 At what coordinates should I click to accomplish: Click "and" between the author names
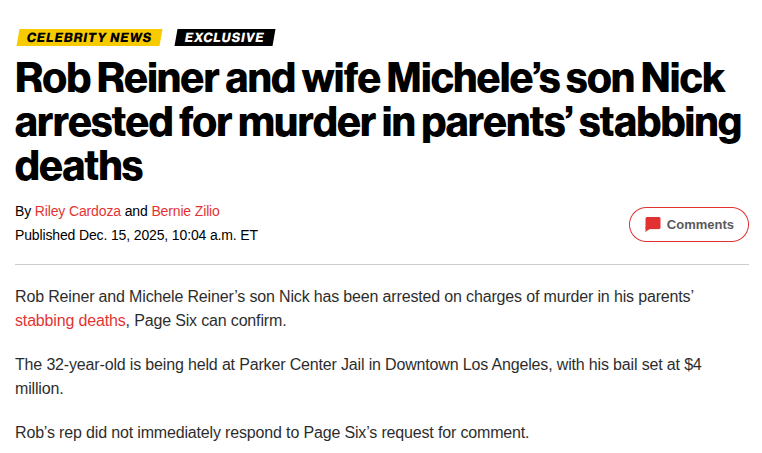(x=136, y=211)
